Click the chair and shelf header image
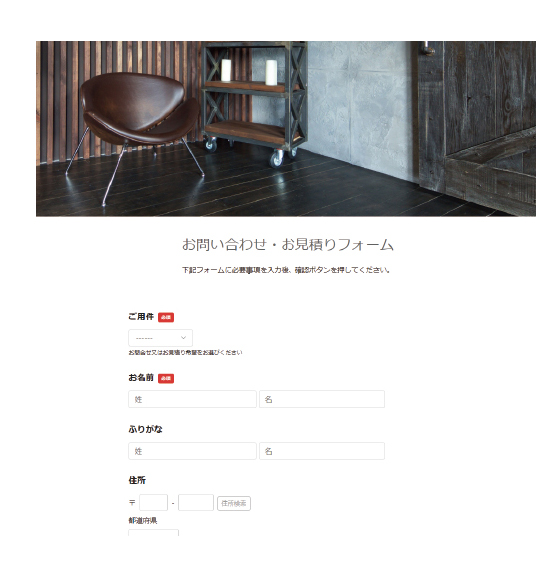Viewport: 536px width, 566px height. tap(286, 129)
